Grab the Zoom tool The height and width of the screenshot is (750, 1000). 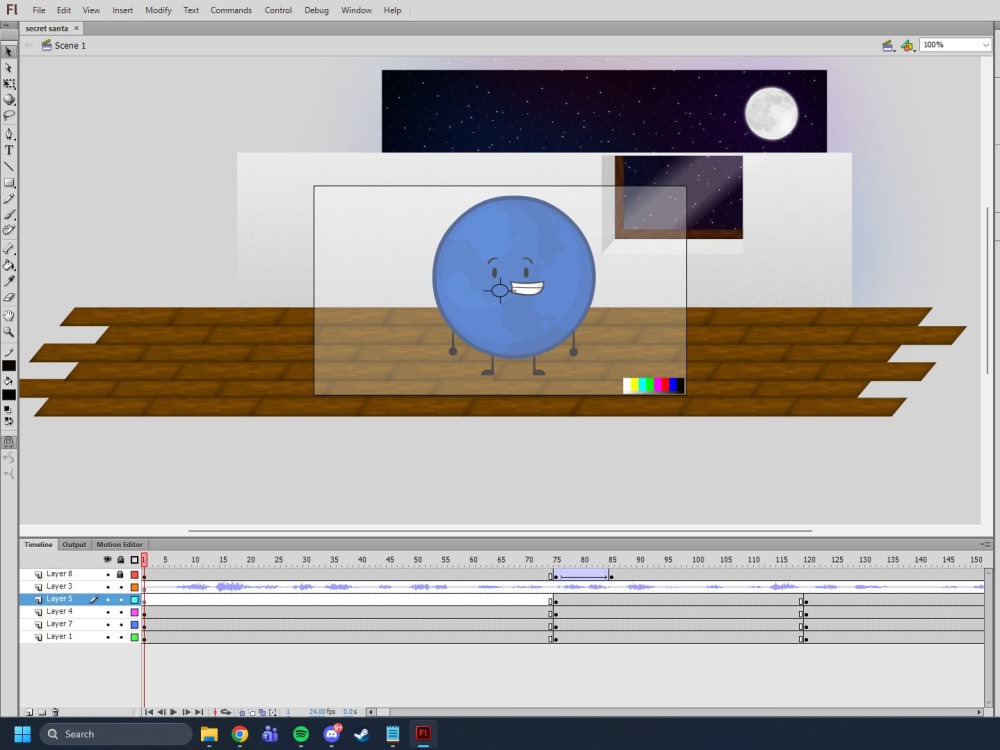tap(11, 330)
